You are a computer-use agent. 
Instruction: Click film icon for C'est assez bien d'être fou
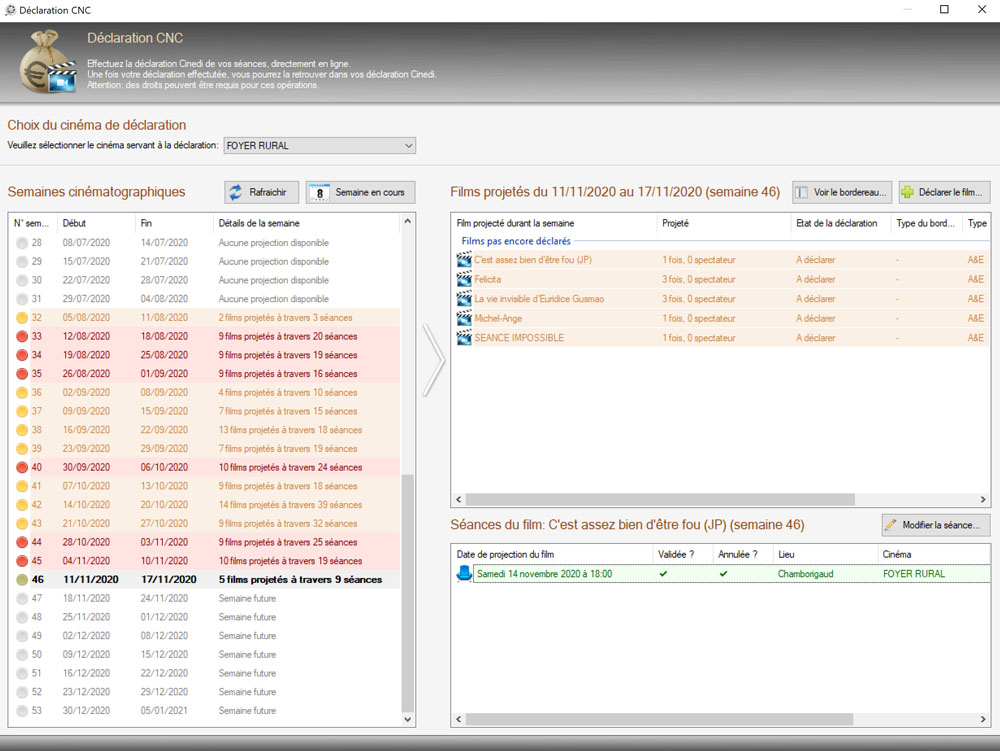click(x=464, y=259)
